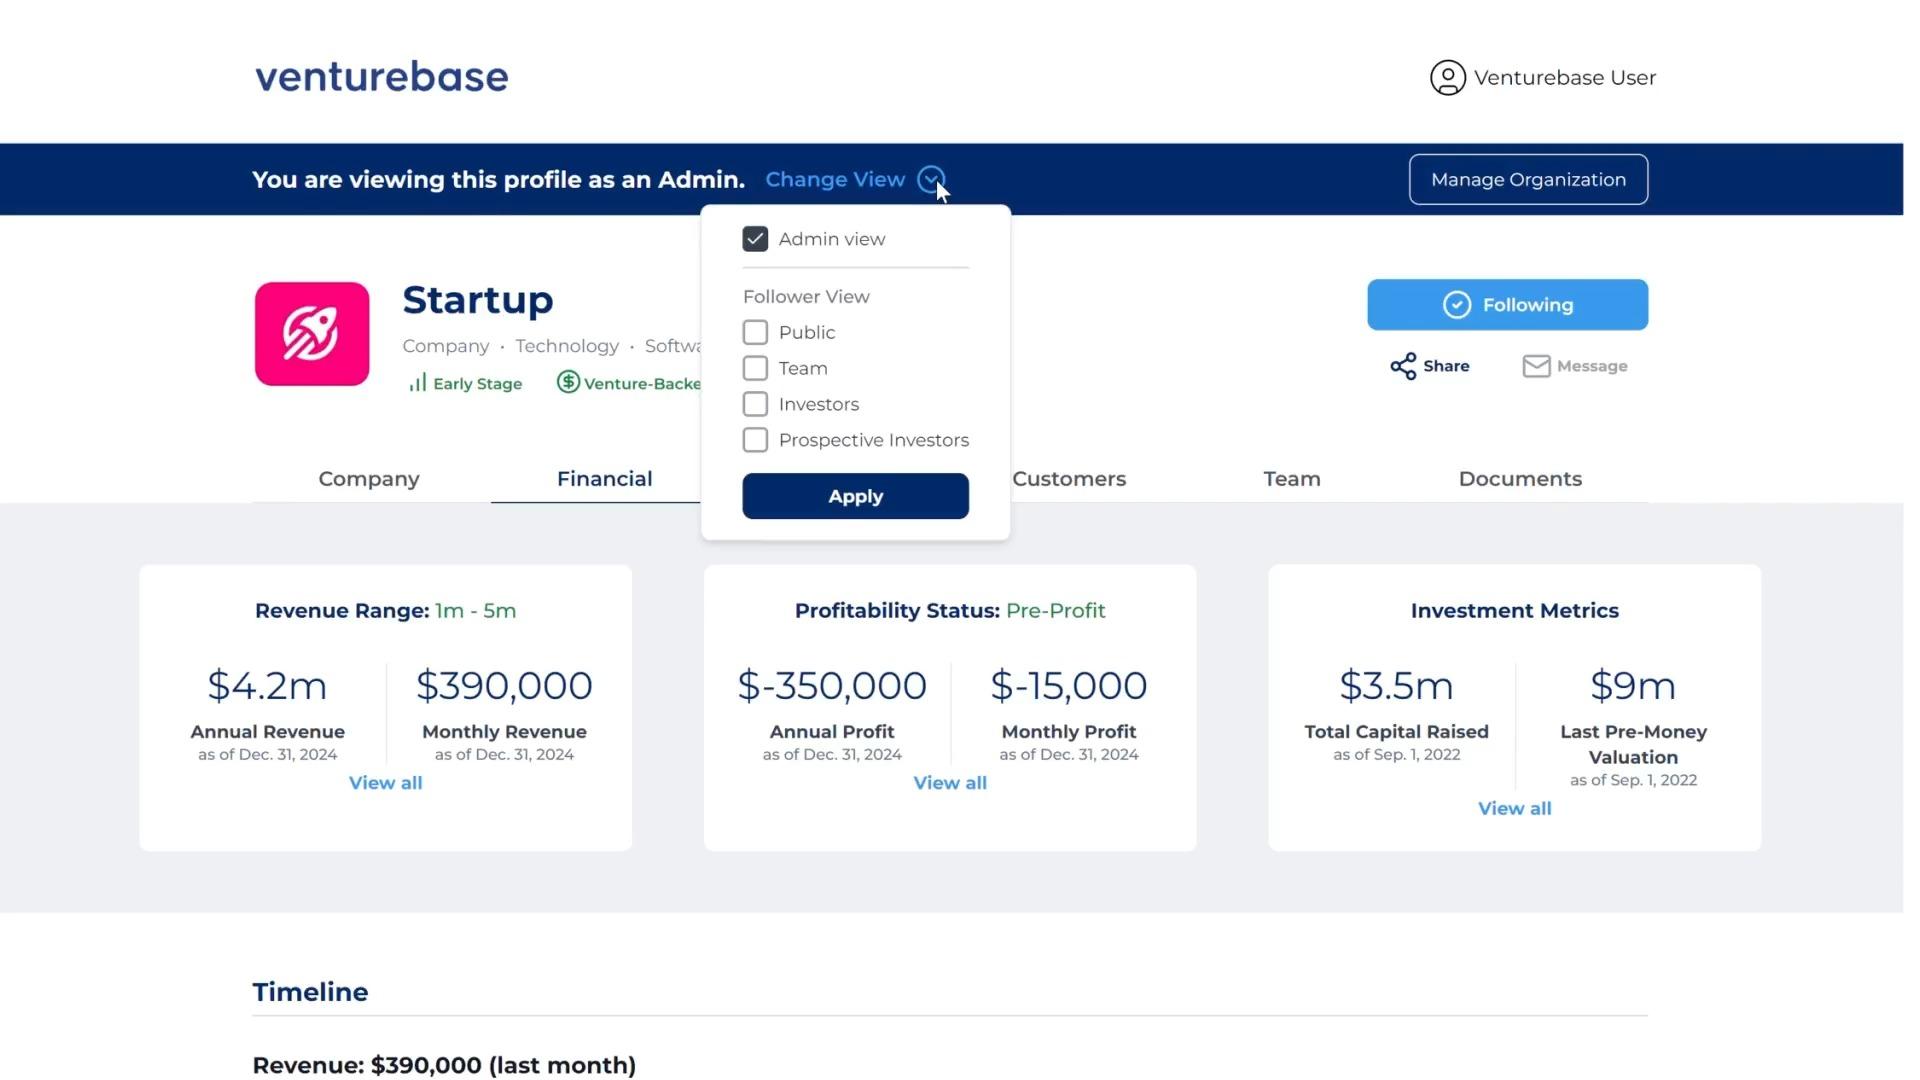This screenshot has width=1920, height=1080.
Task: Click the pink rocket startup logo
Action: coord(312,334)
